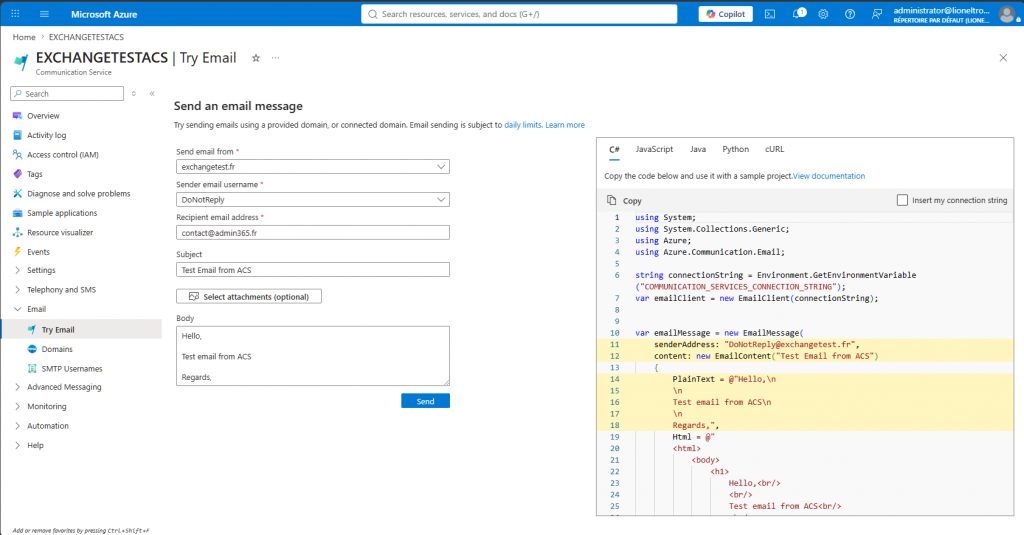Click the global search resources box
Image resolution: width=1024 pixels, height=535 pixels.
(x=519, y=14)
